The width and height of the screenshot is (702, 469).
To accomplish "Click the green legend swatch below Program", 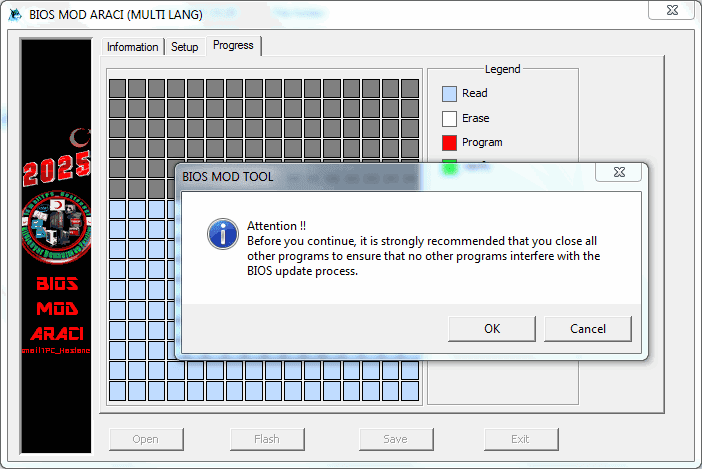I will [449, 166].
